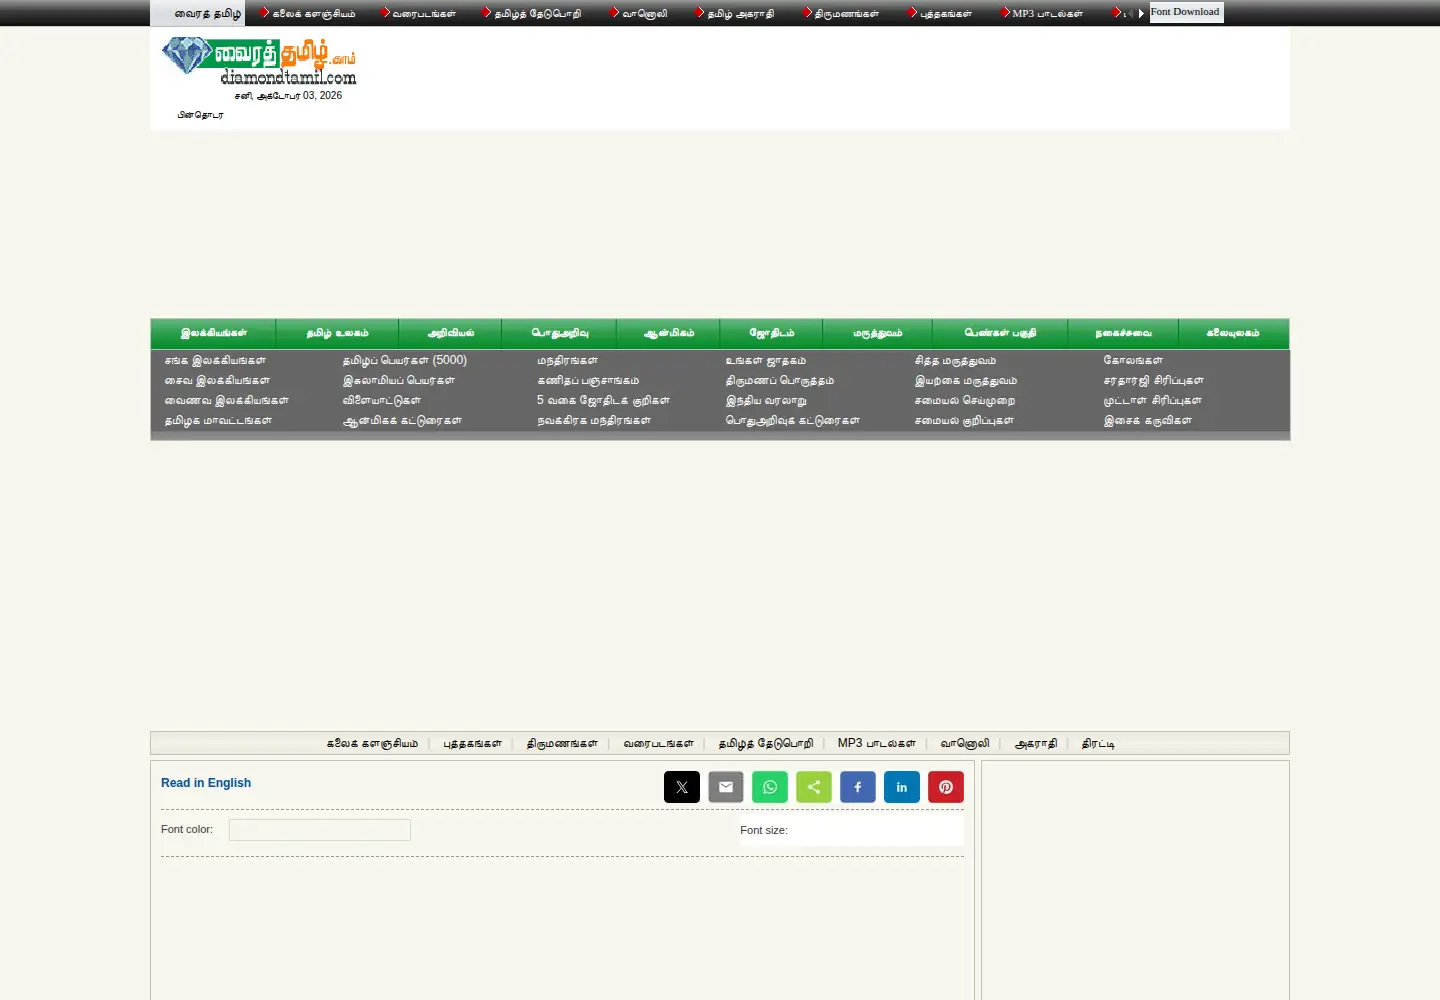Click the கணிதப் பஞ்சாங்கம் link

click(x=588, y=380)
